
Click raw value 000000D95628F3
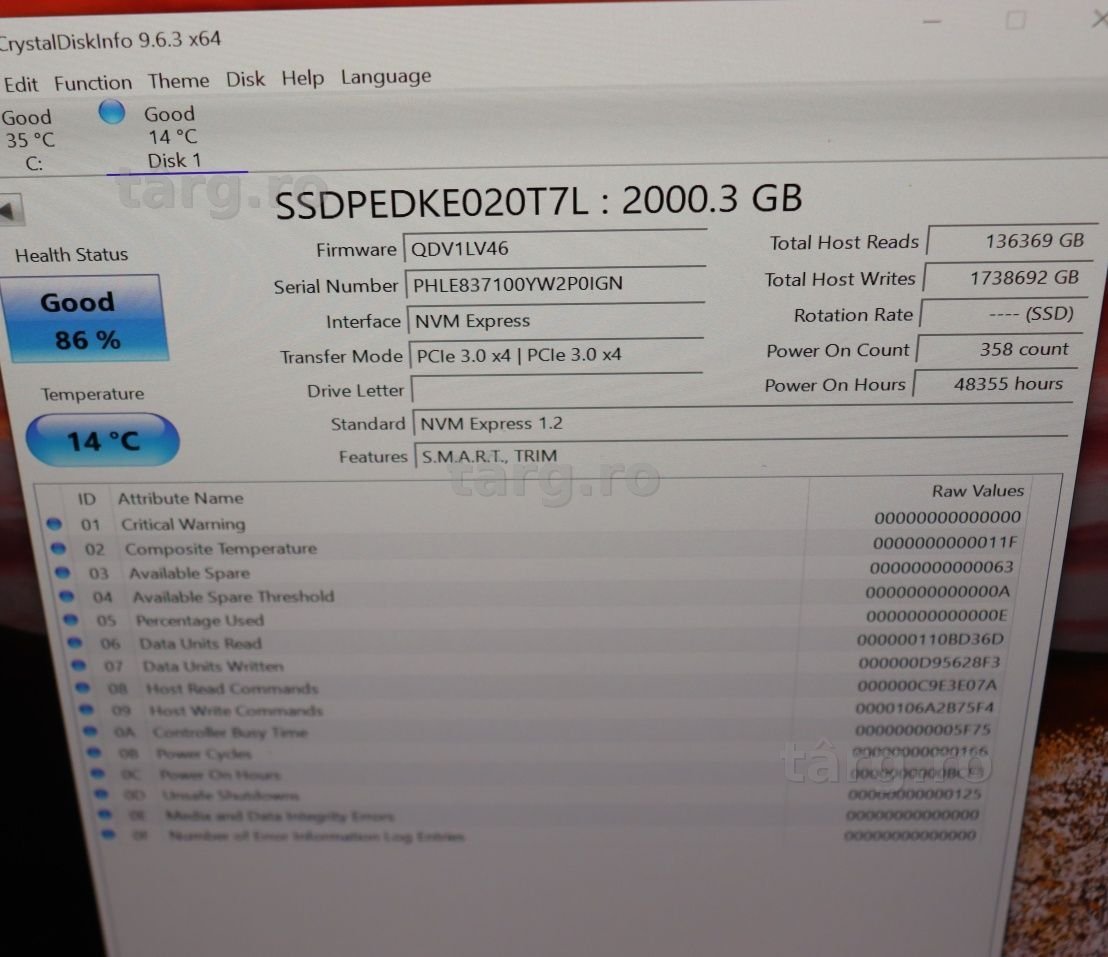click(x=929, y=663)
